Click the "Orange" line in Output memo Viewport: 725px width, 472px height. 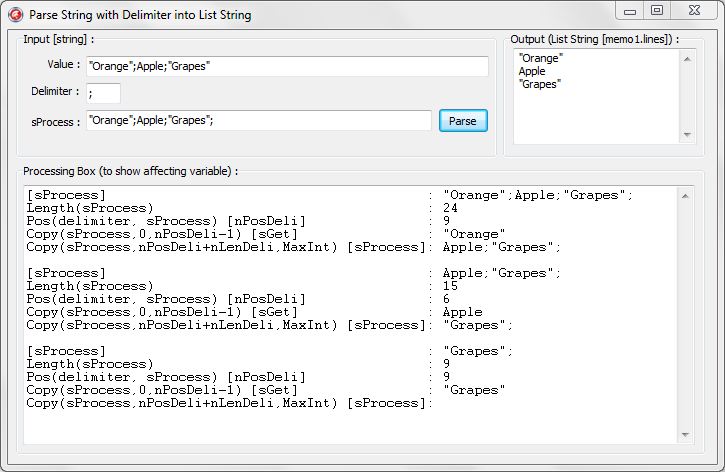coord(541,58)
